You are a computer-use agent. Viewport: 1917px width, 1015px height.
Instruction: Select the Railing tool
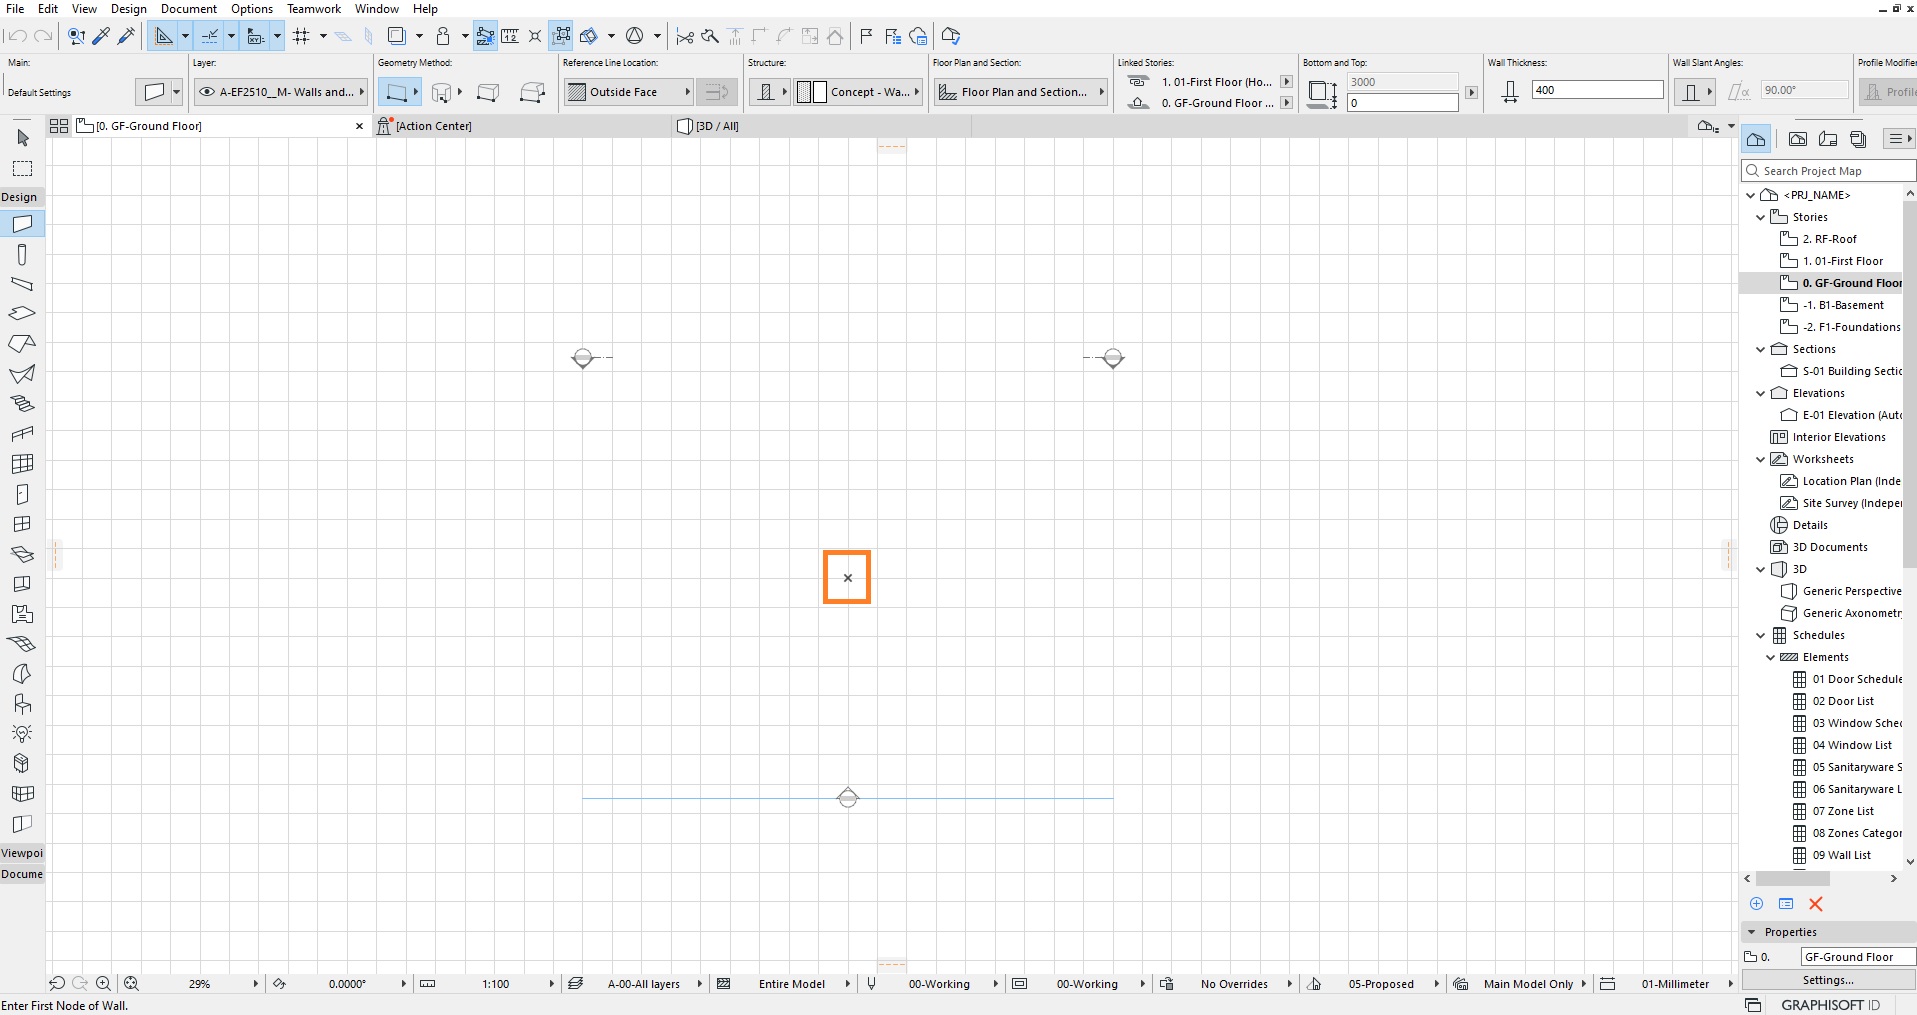point(22,434)
